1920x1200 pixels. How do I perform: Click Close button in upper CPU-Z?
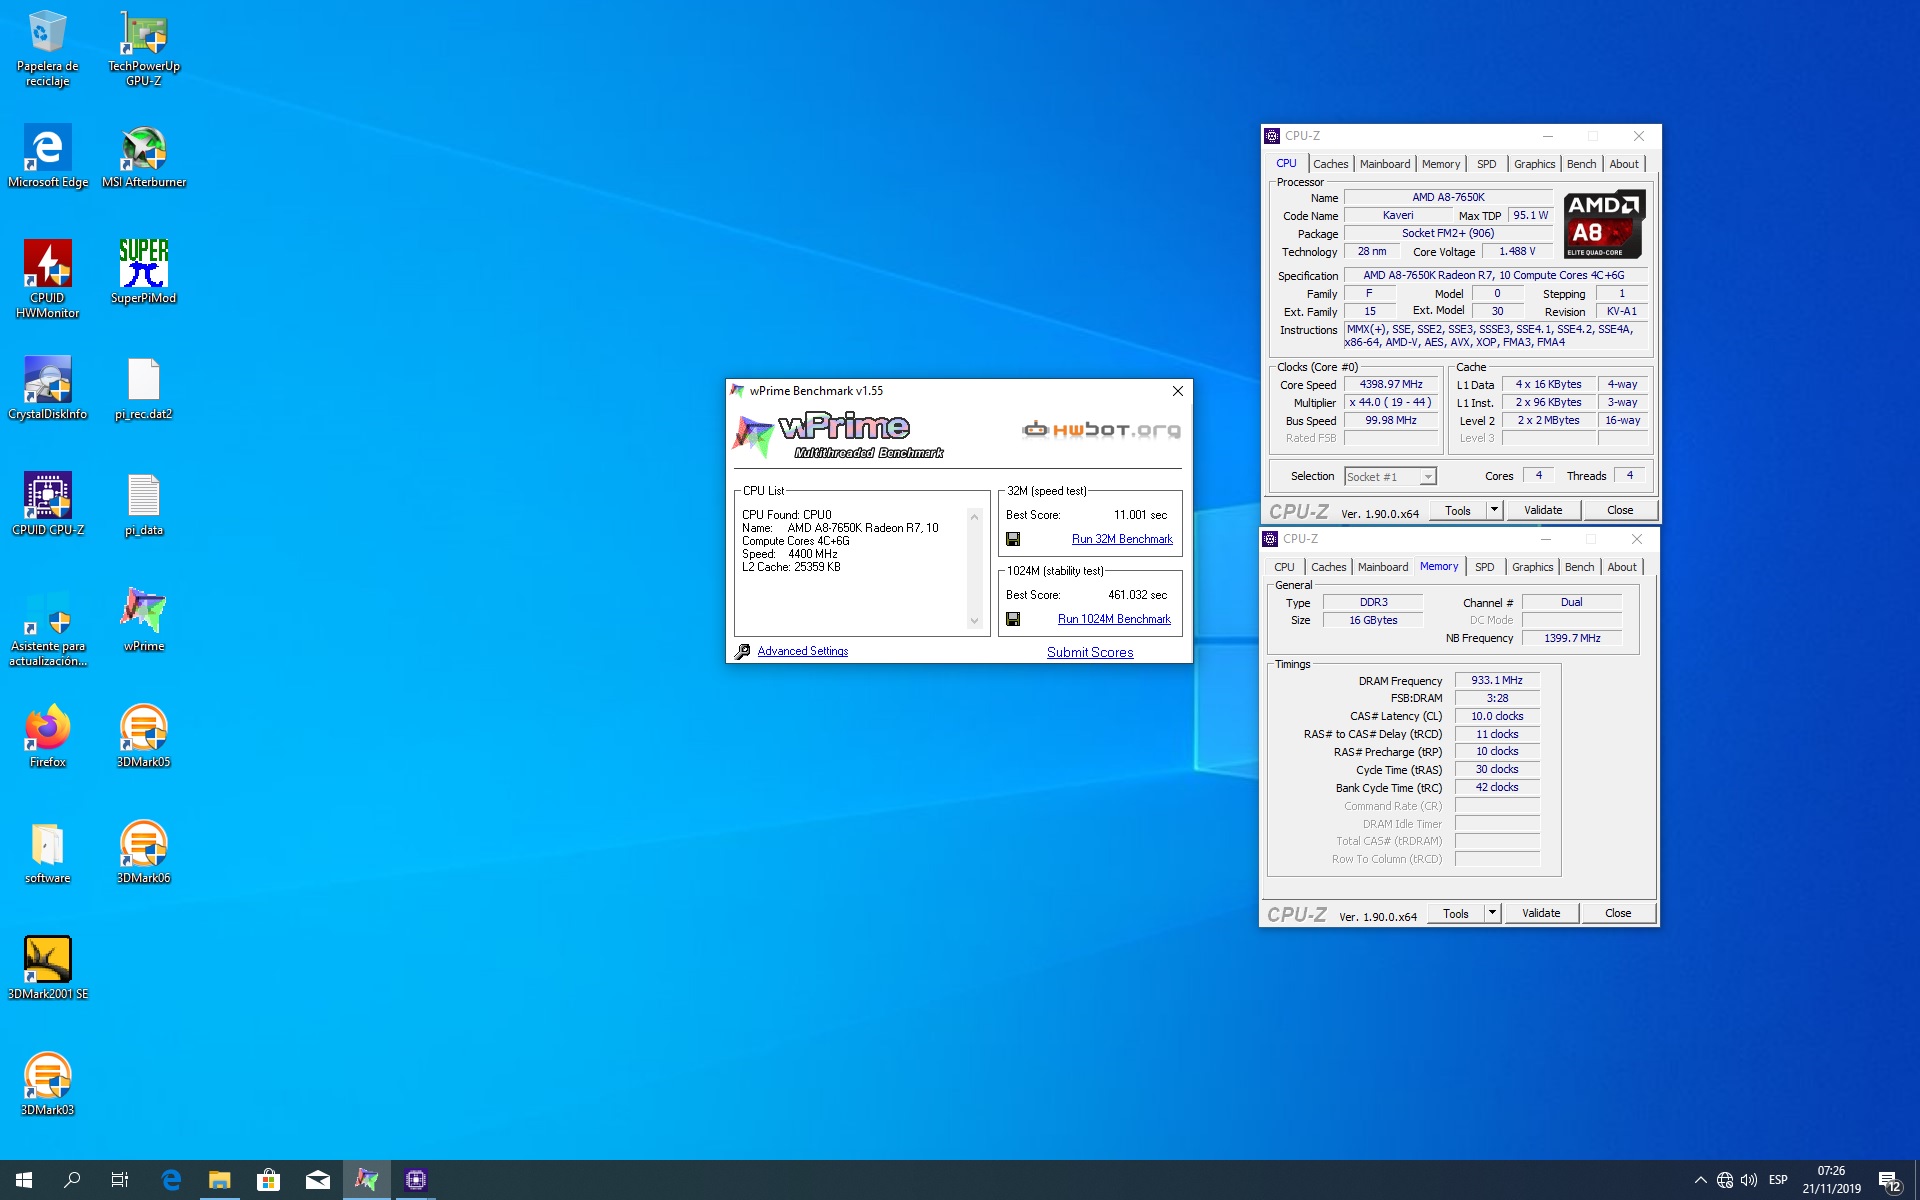[1620, 510]
